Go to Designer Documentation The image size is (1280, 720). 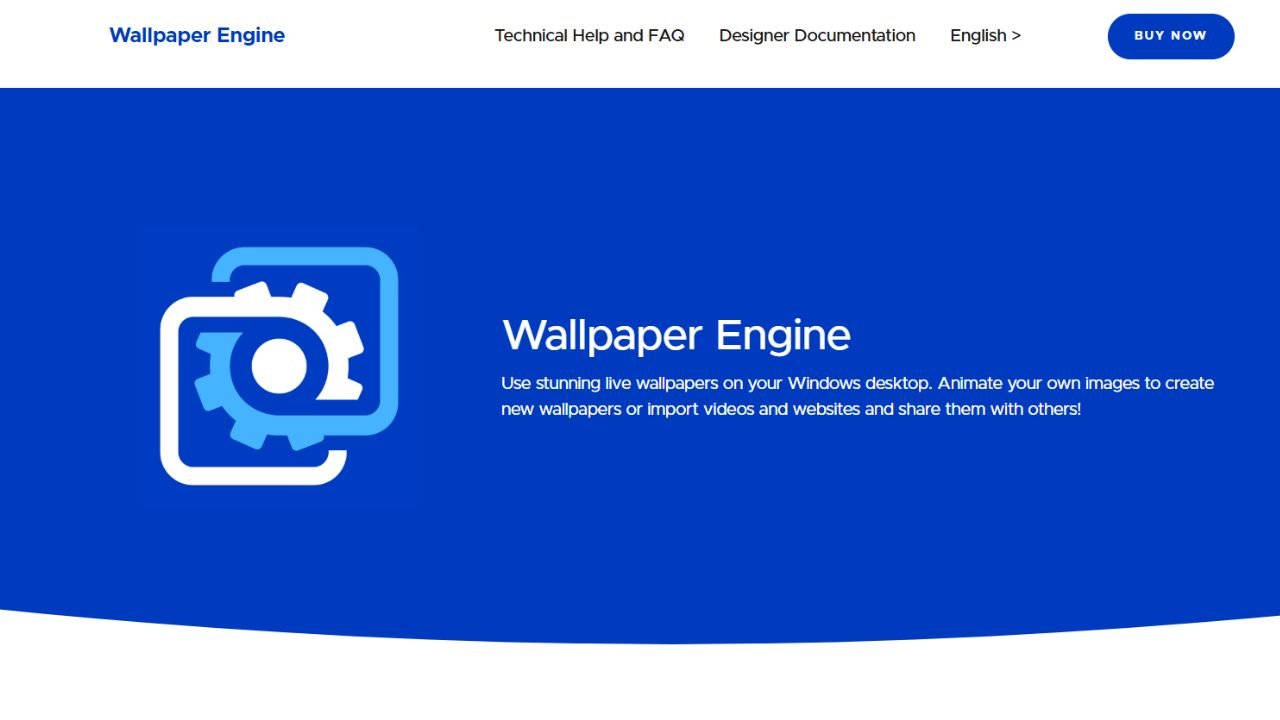[x=817, y=35]
